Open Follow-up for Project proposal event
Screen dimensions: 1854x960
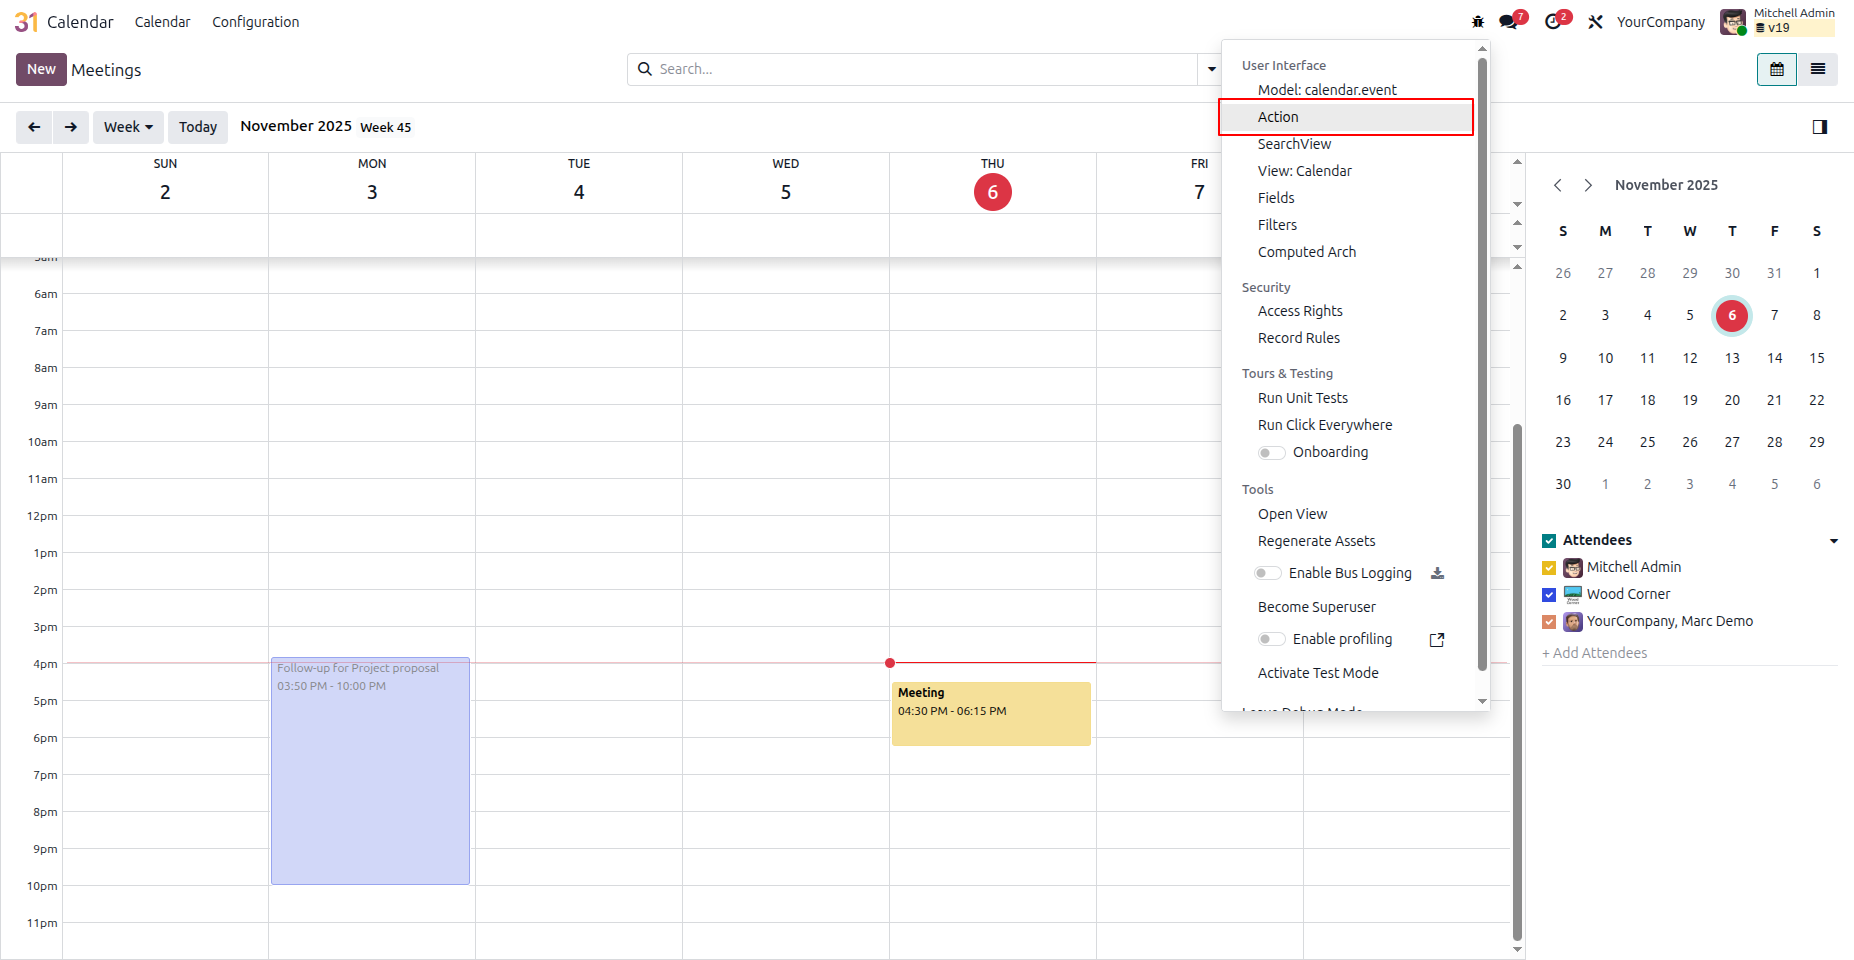click(370, 771)
